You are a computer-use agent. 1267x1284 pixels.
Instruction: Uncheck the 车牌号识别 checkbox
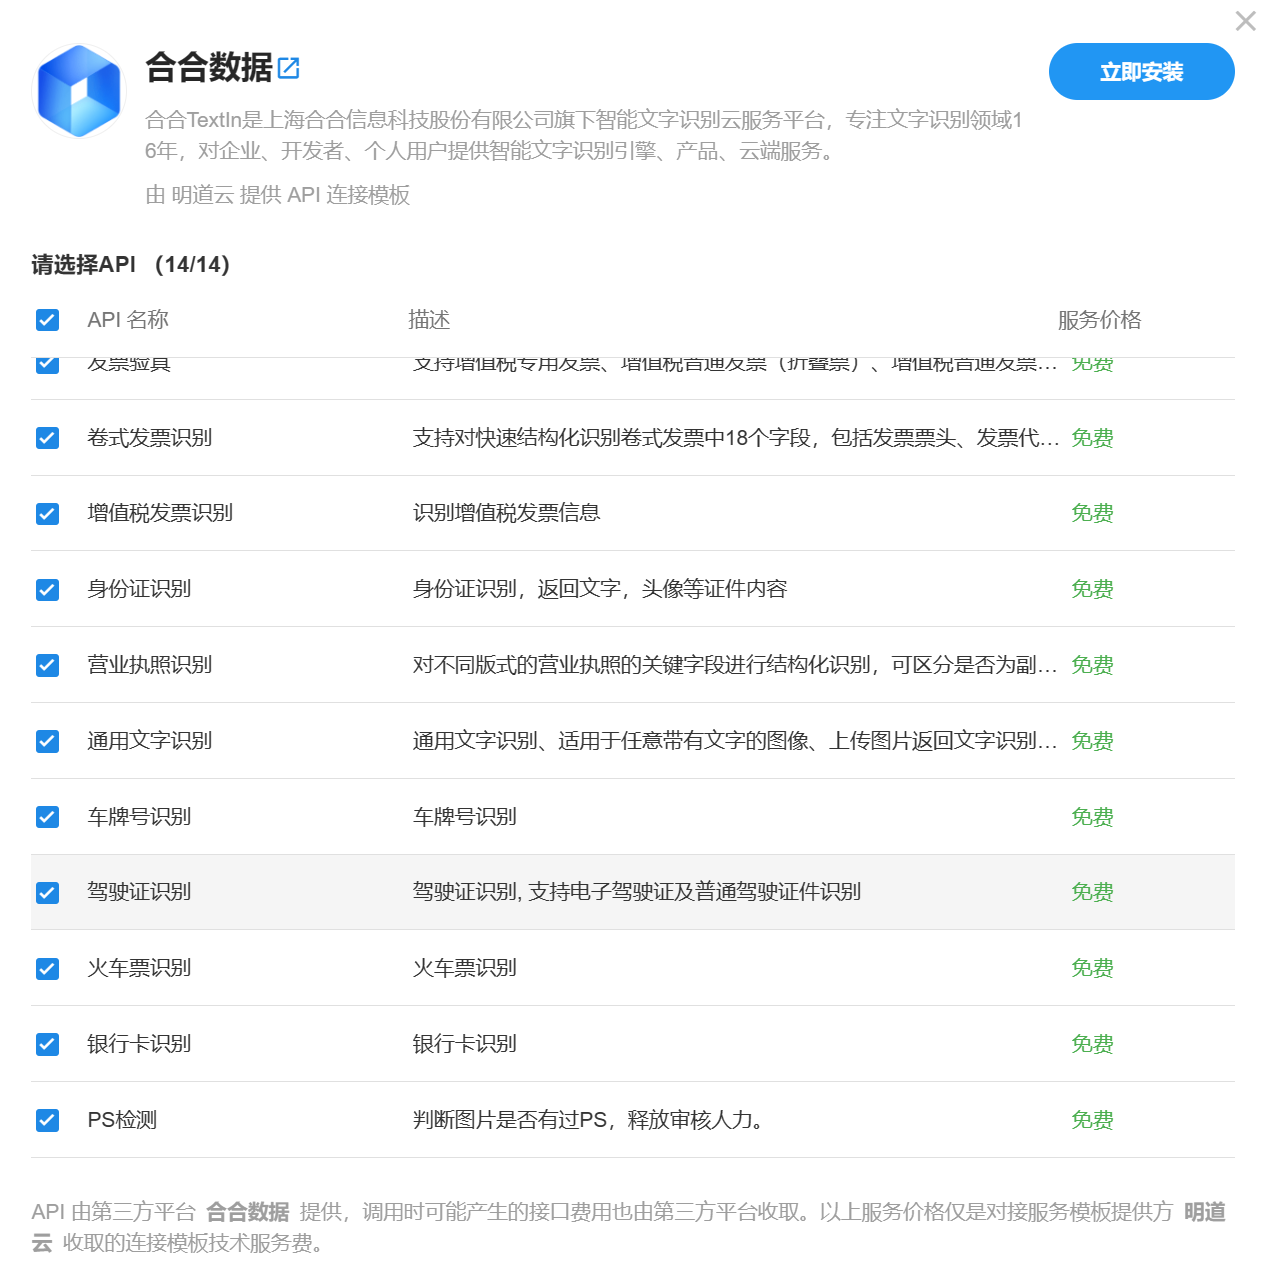coord(47,817)
